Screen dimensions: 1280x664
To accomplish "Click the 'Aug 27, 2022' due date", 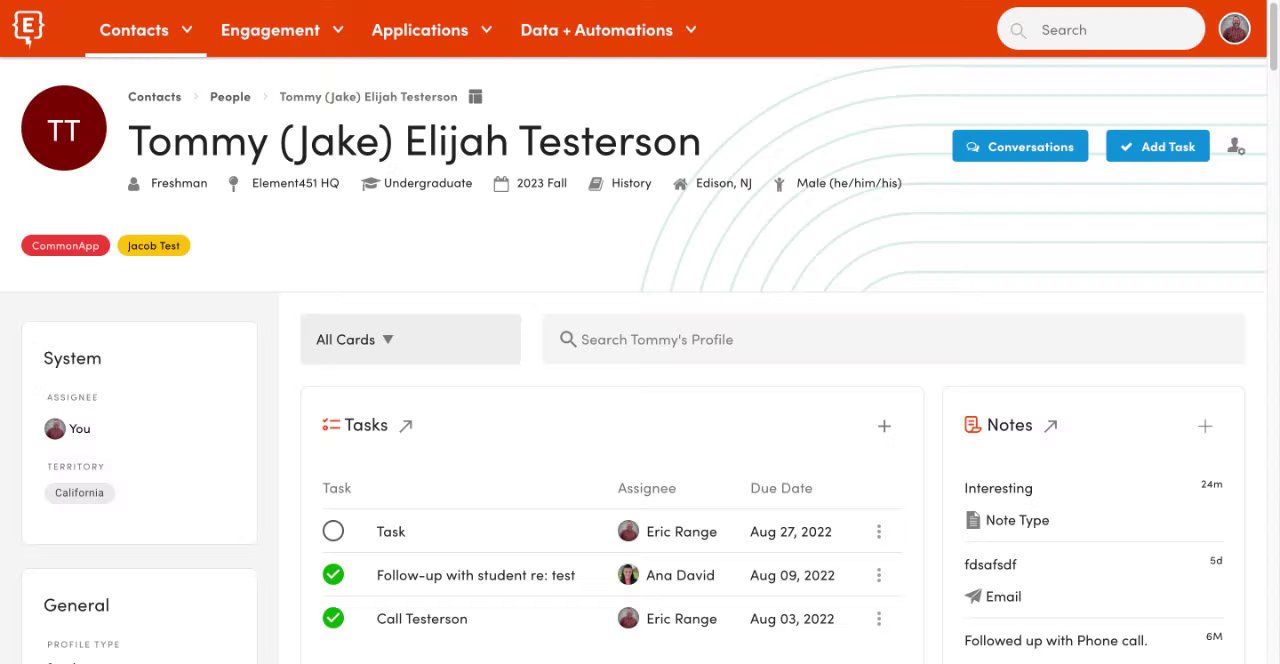I will [791, 532].
